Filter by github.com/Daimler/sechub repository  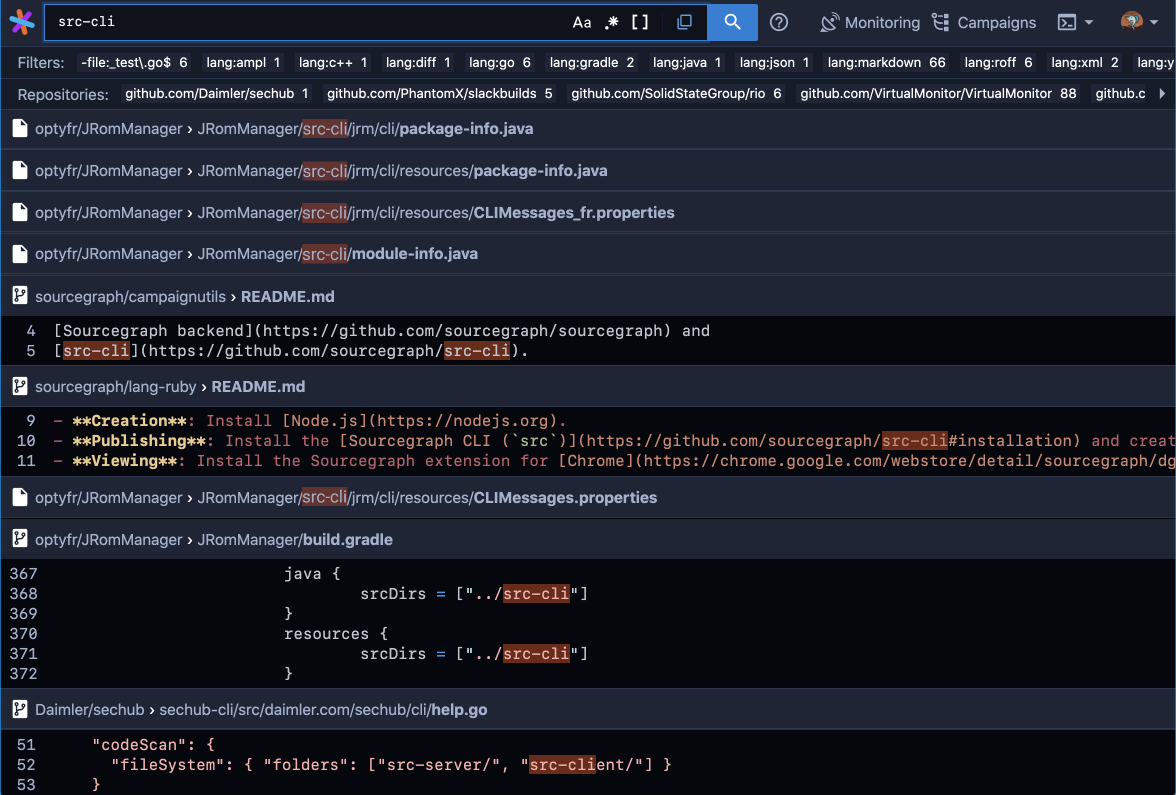217,94
